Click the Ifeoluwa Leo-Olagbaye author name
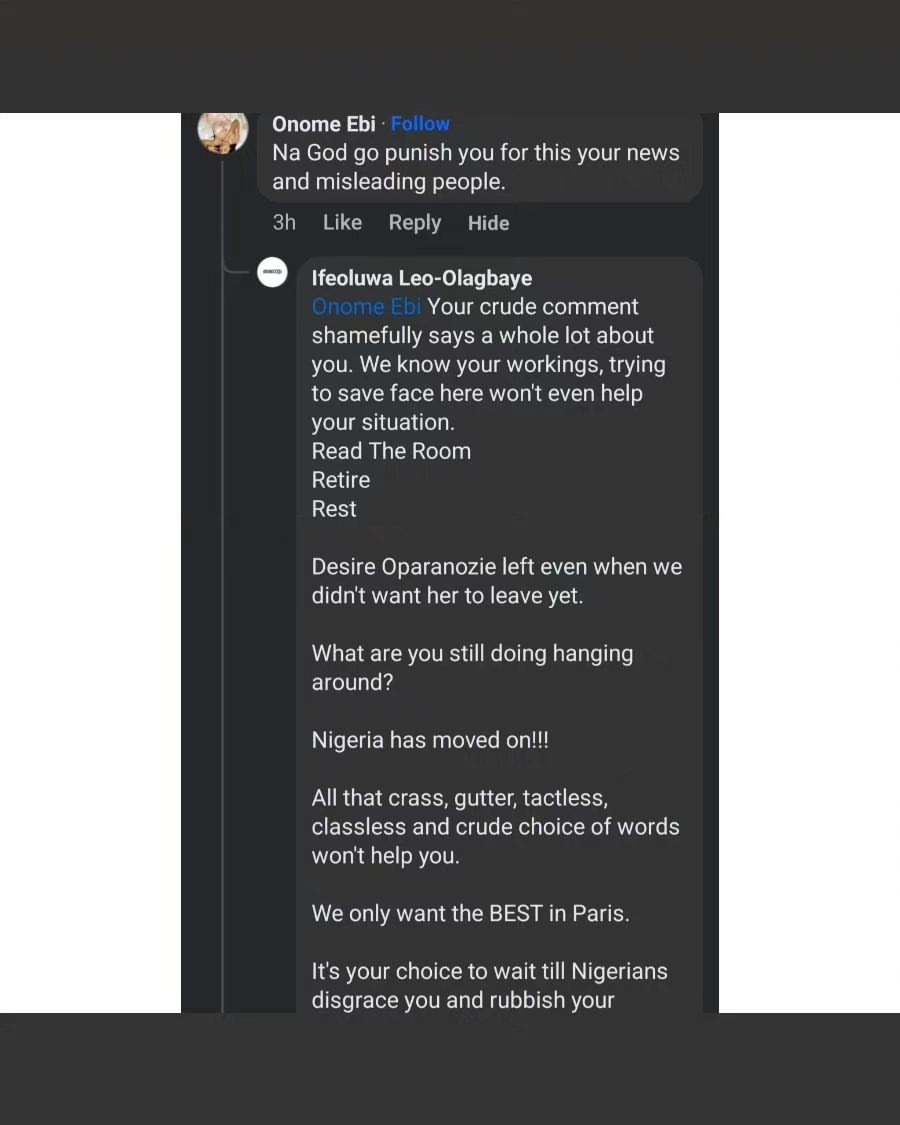The height and width of the screenshot is (1125, 900). pyautogui.click(x=422, y=278)
